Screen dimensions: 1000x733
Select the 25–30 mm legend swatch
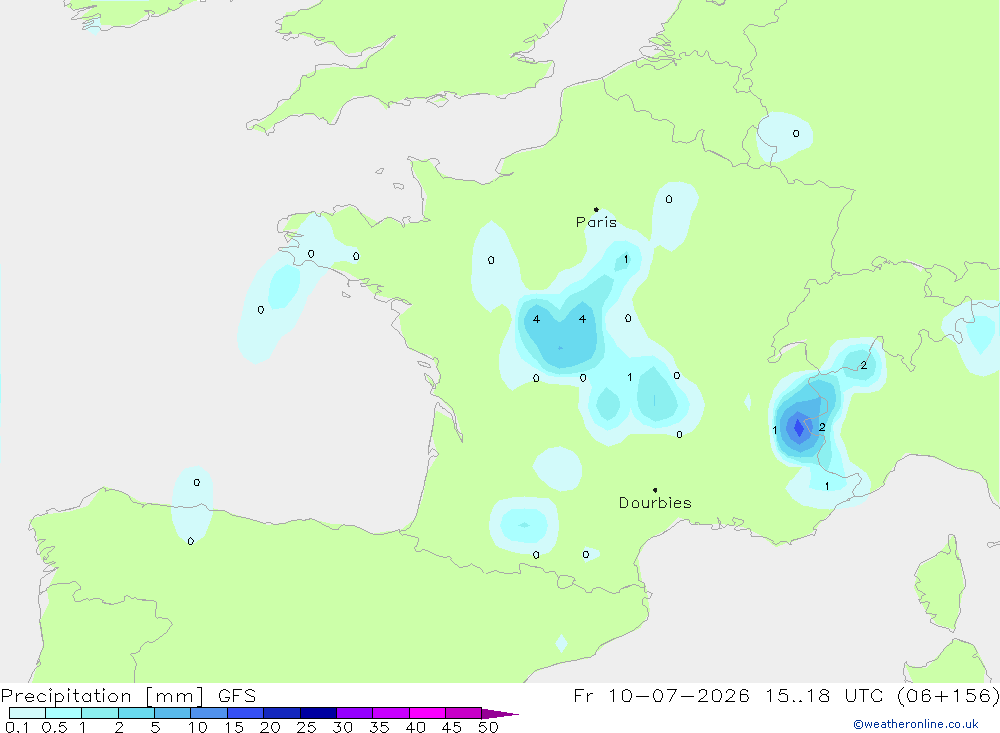pos(318,713)
